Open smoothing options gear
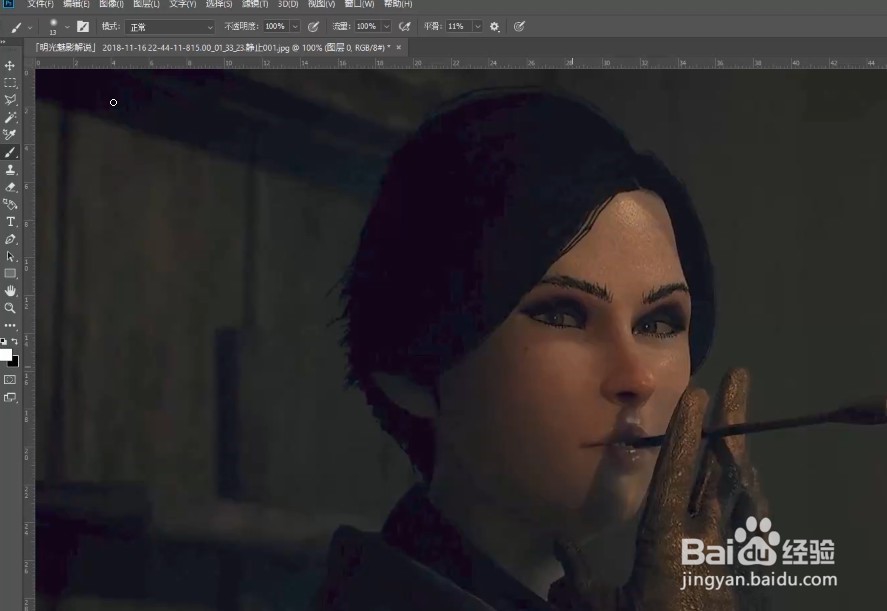Viewport: 887px width, 611px height. [494, 27]
